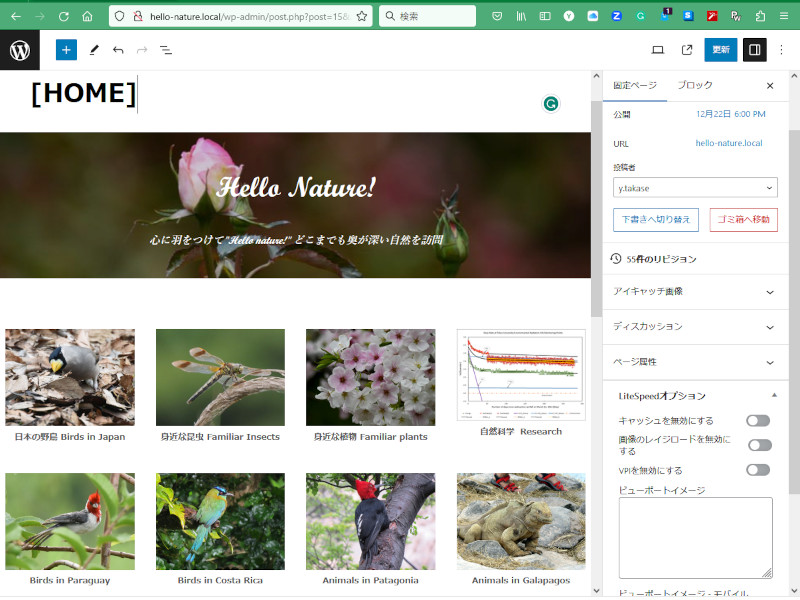
Task: Switch to the 固定ページ tab
Action: point(635,86)
